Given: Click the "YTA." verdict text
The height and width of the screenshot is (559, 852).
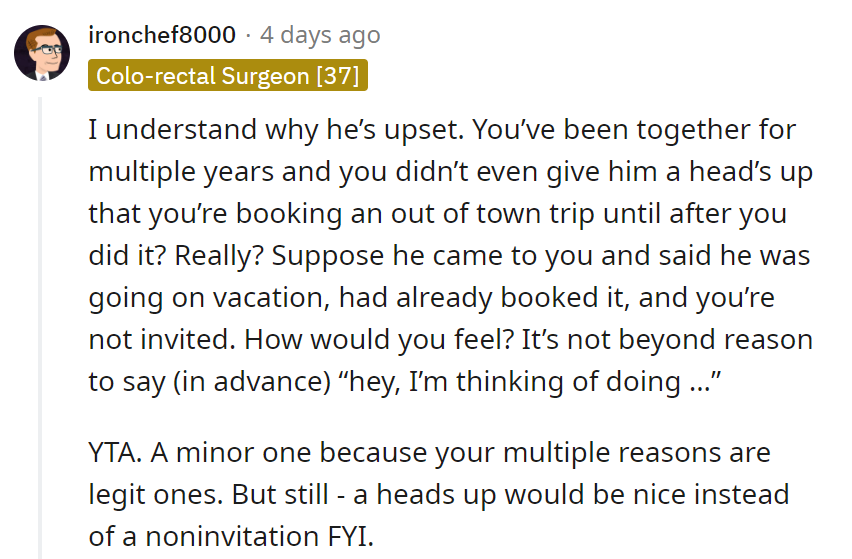Looking at the screenshot, I should click(115, 452).
